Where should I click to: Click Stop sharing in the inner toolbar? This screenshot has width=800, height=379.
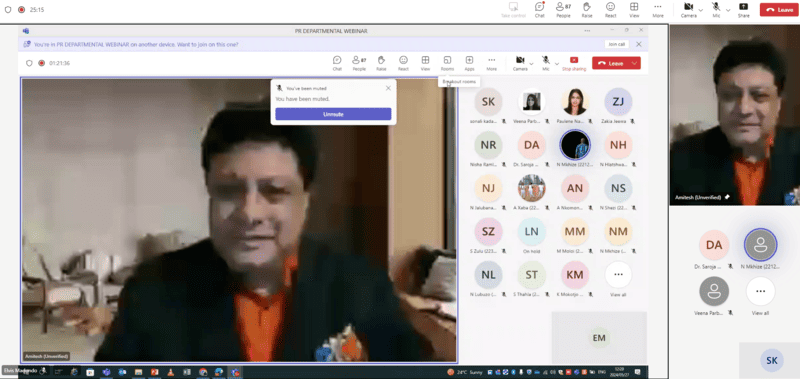[574, 63]
